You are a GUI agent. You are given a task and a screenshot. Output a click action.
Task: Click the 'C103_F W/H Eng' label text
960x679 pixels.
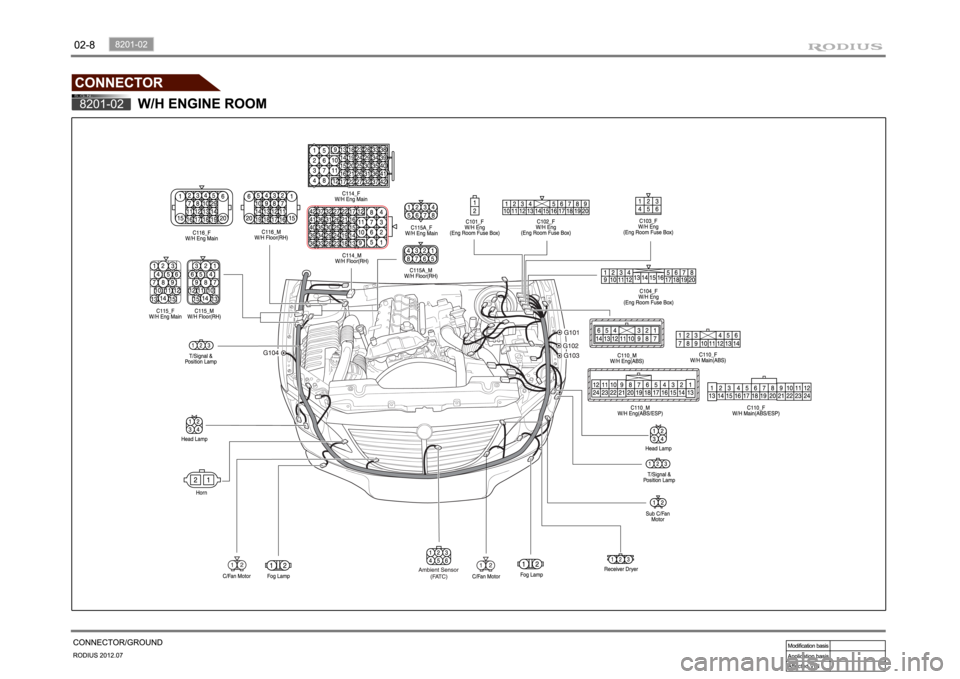648,224
